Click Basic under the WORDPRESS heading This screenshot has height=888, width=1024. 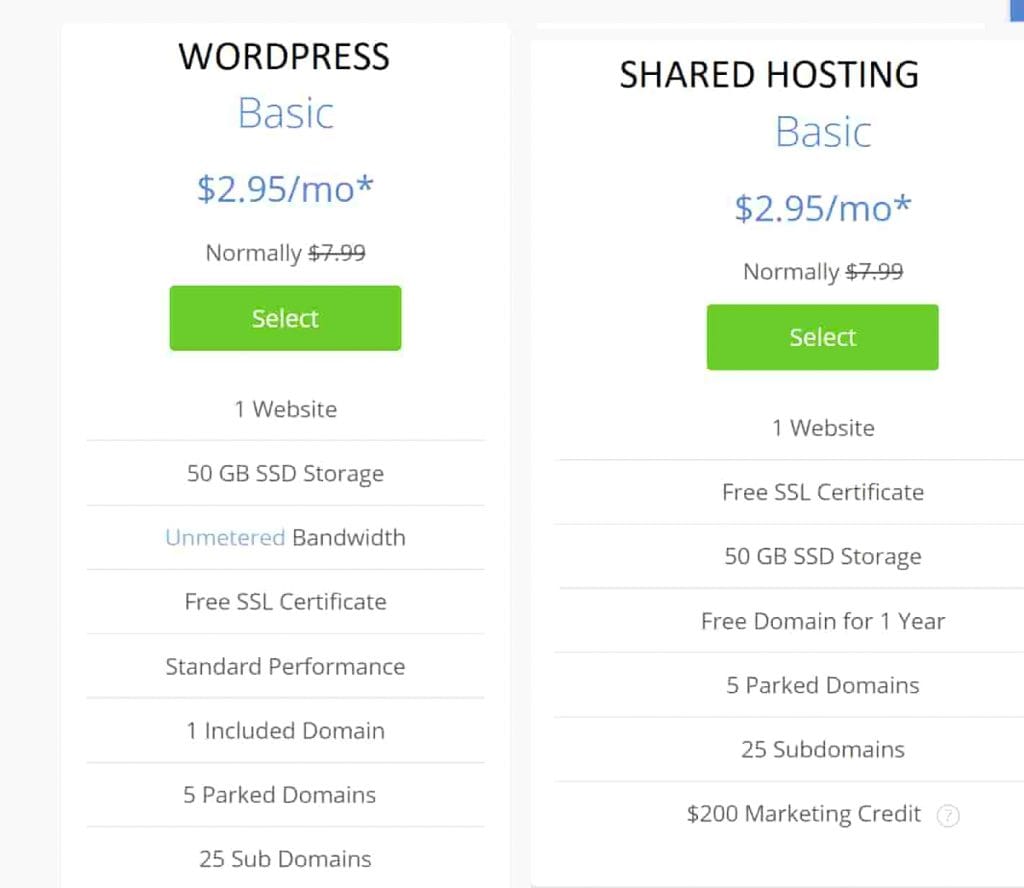click(285, 113)
